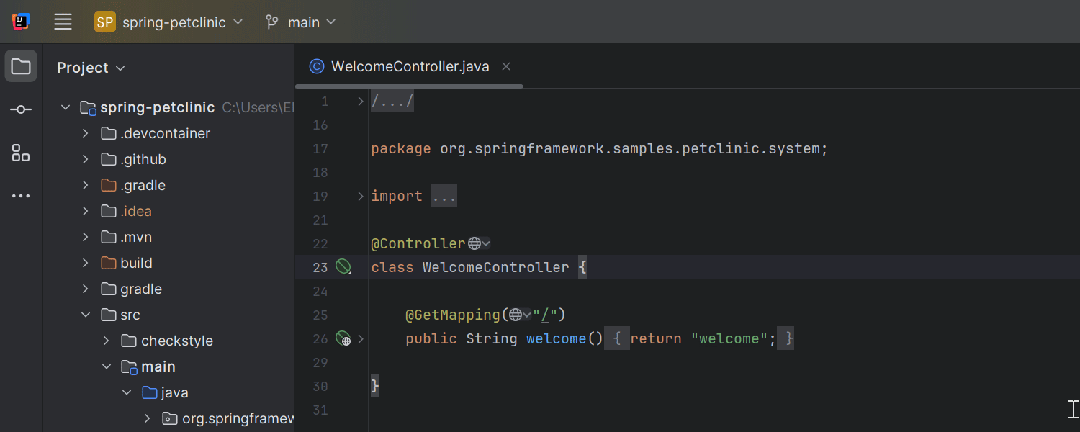This screenshot has height=432, width=1080.
Task: Expand the checkstyle folder
Action: tap(106, 341)
